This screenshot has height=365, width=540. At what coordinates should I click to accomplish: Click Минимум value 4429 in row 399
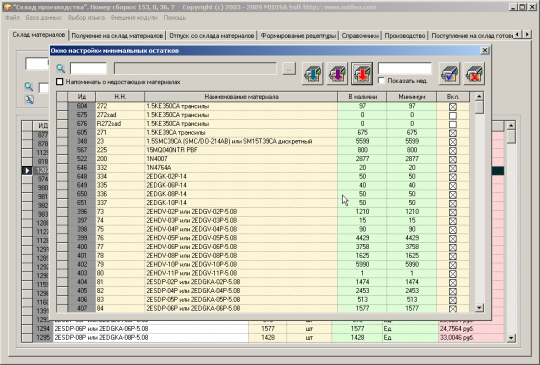click(412, 238)
